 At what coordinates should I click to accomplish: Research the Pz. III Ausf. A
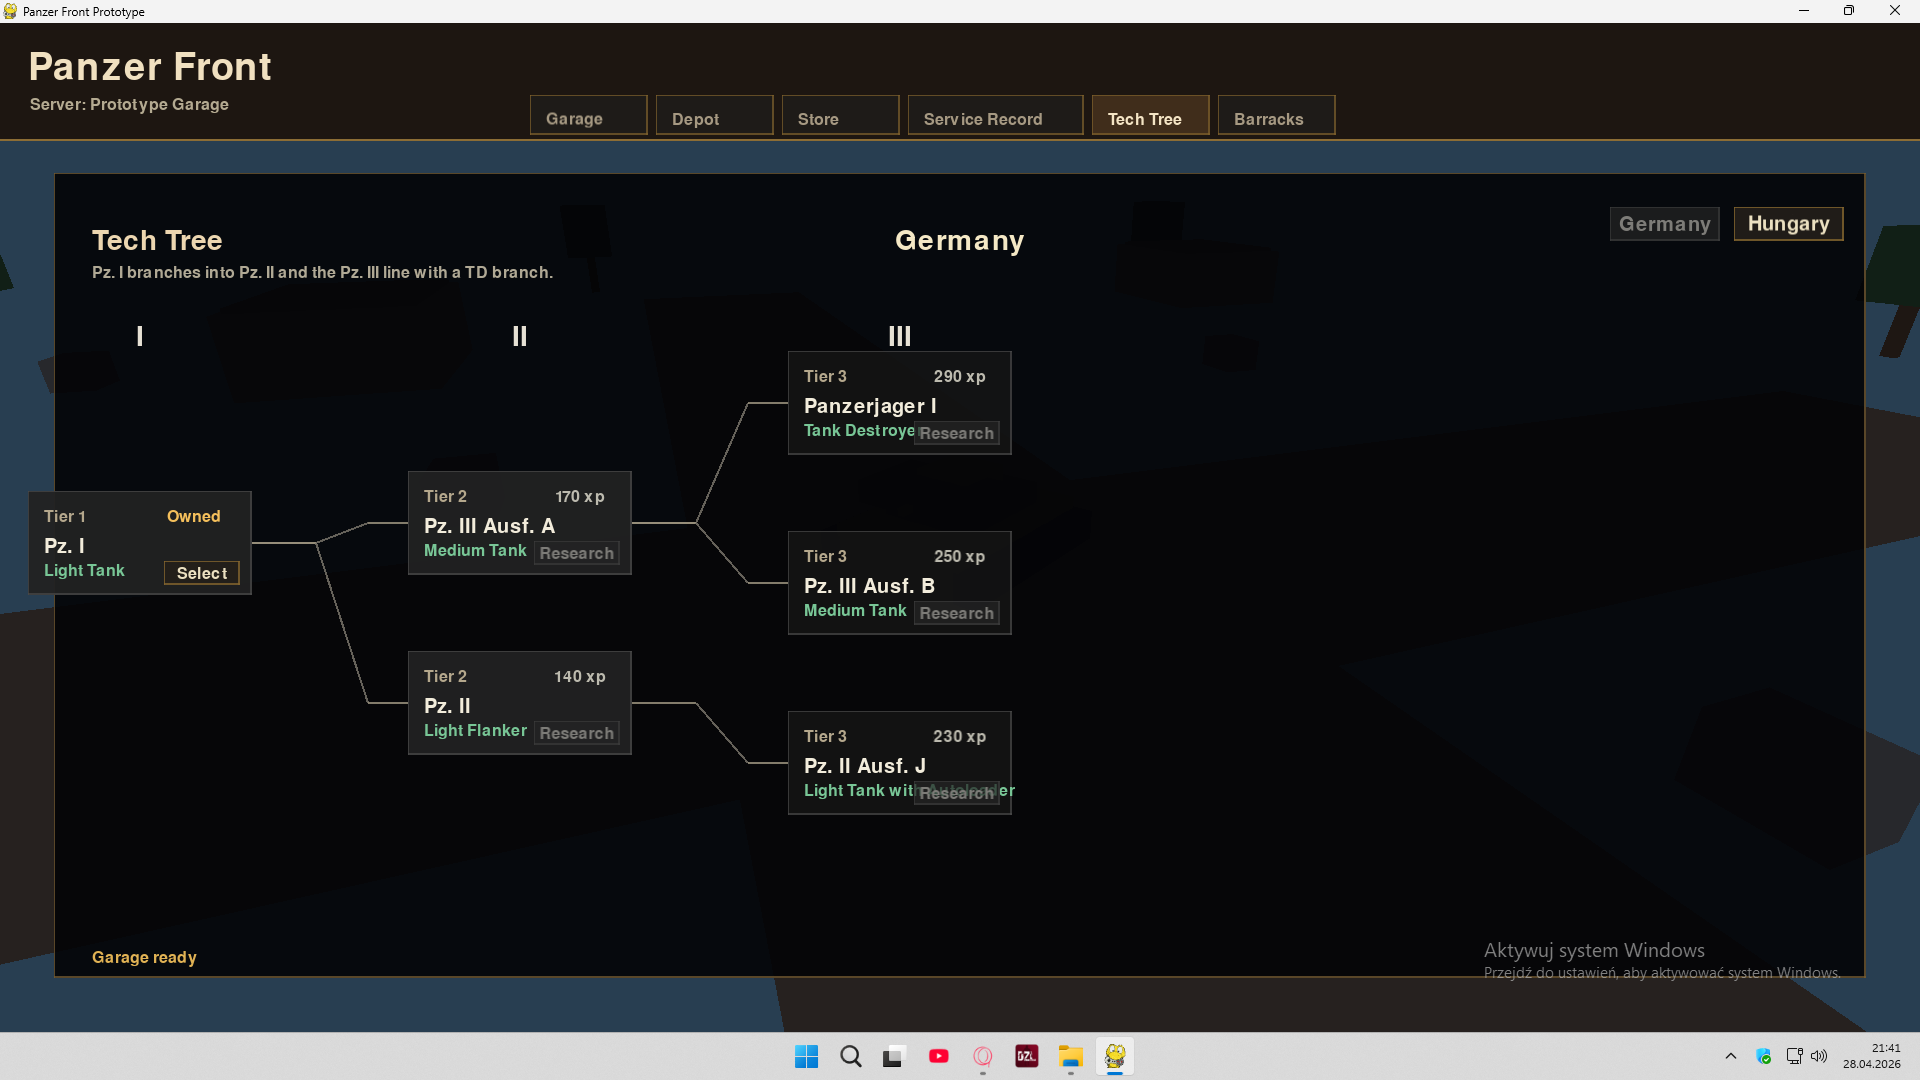(x=576, y=553)
